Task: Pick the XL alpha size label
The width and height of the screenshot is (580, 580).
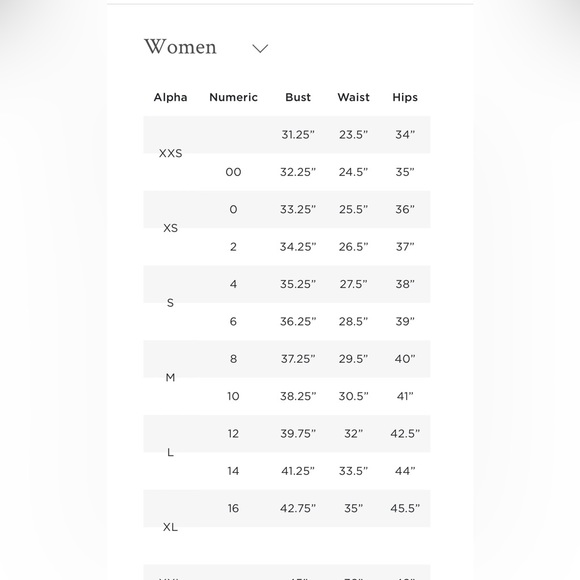Action: coord(171,527)
